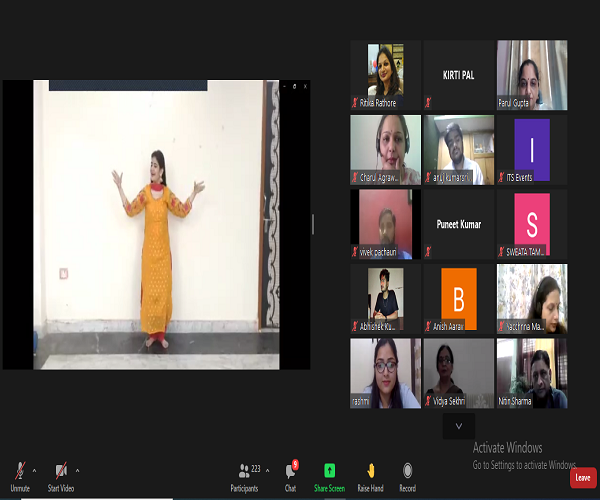Select Parul Gupta video tile
This screenshot has height=500, width=600.
click(532, 75)
